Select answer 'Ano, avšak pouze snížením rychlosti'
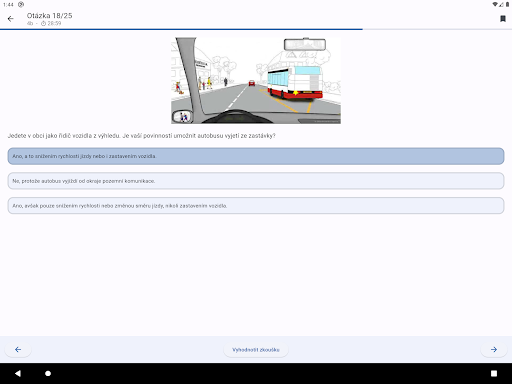 tap(256, 206)
